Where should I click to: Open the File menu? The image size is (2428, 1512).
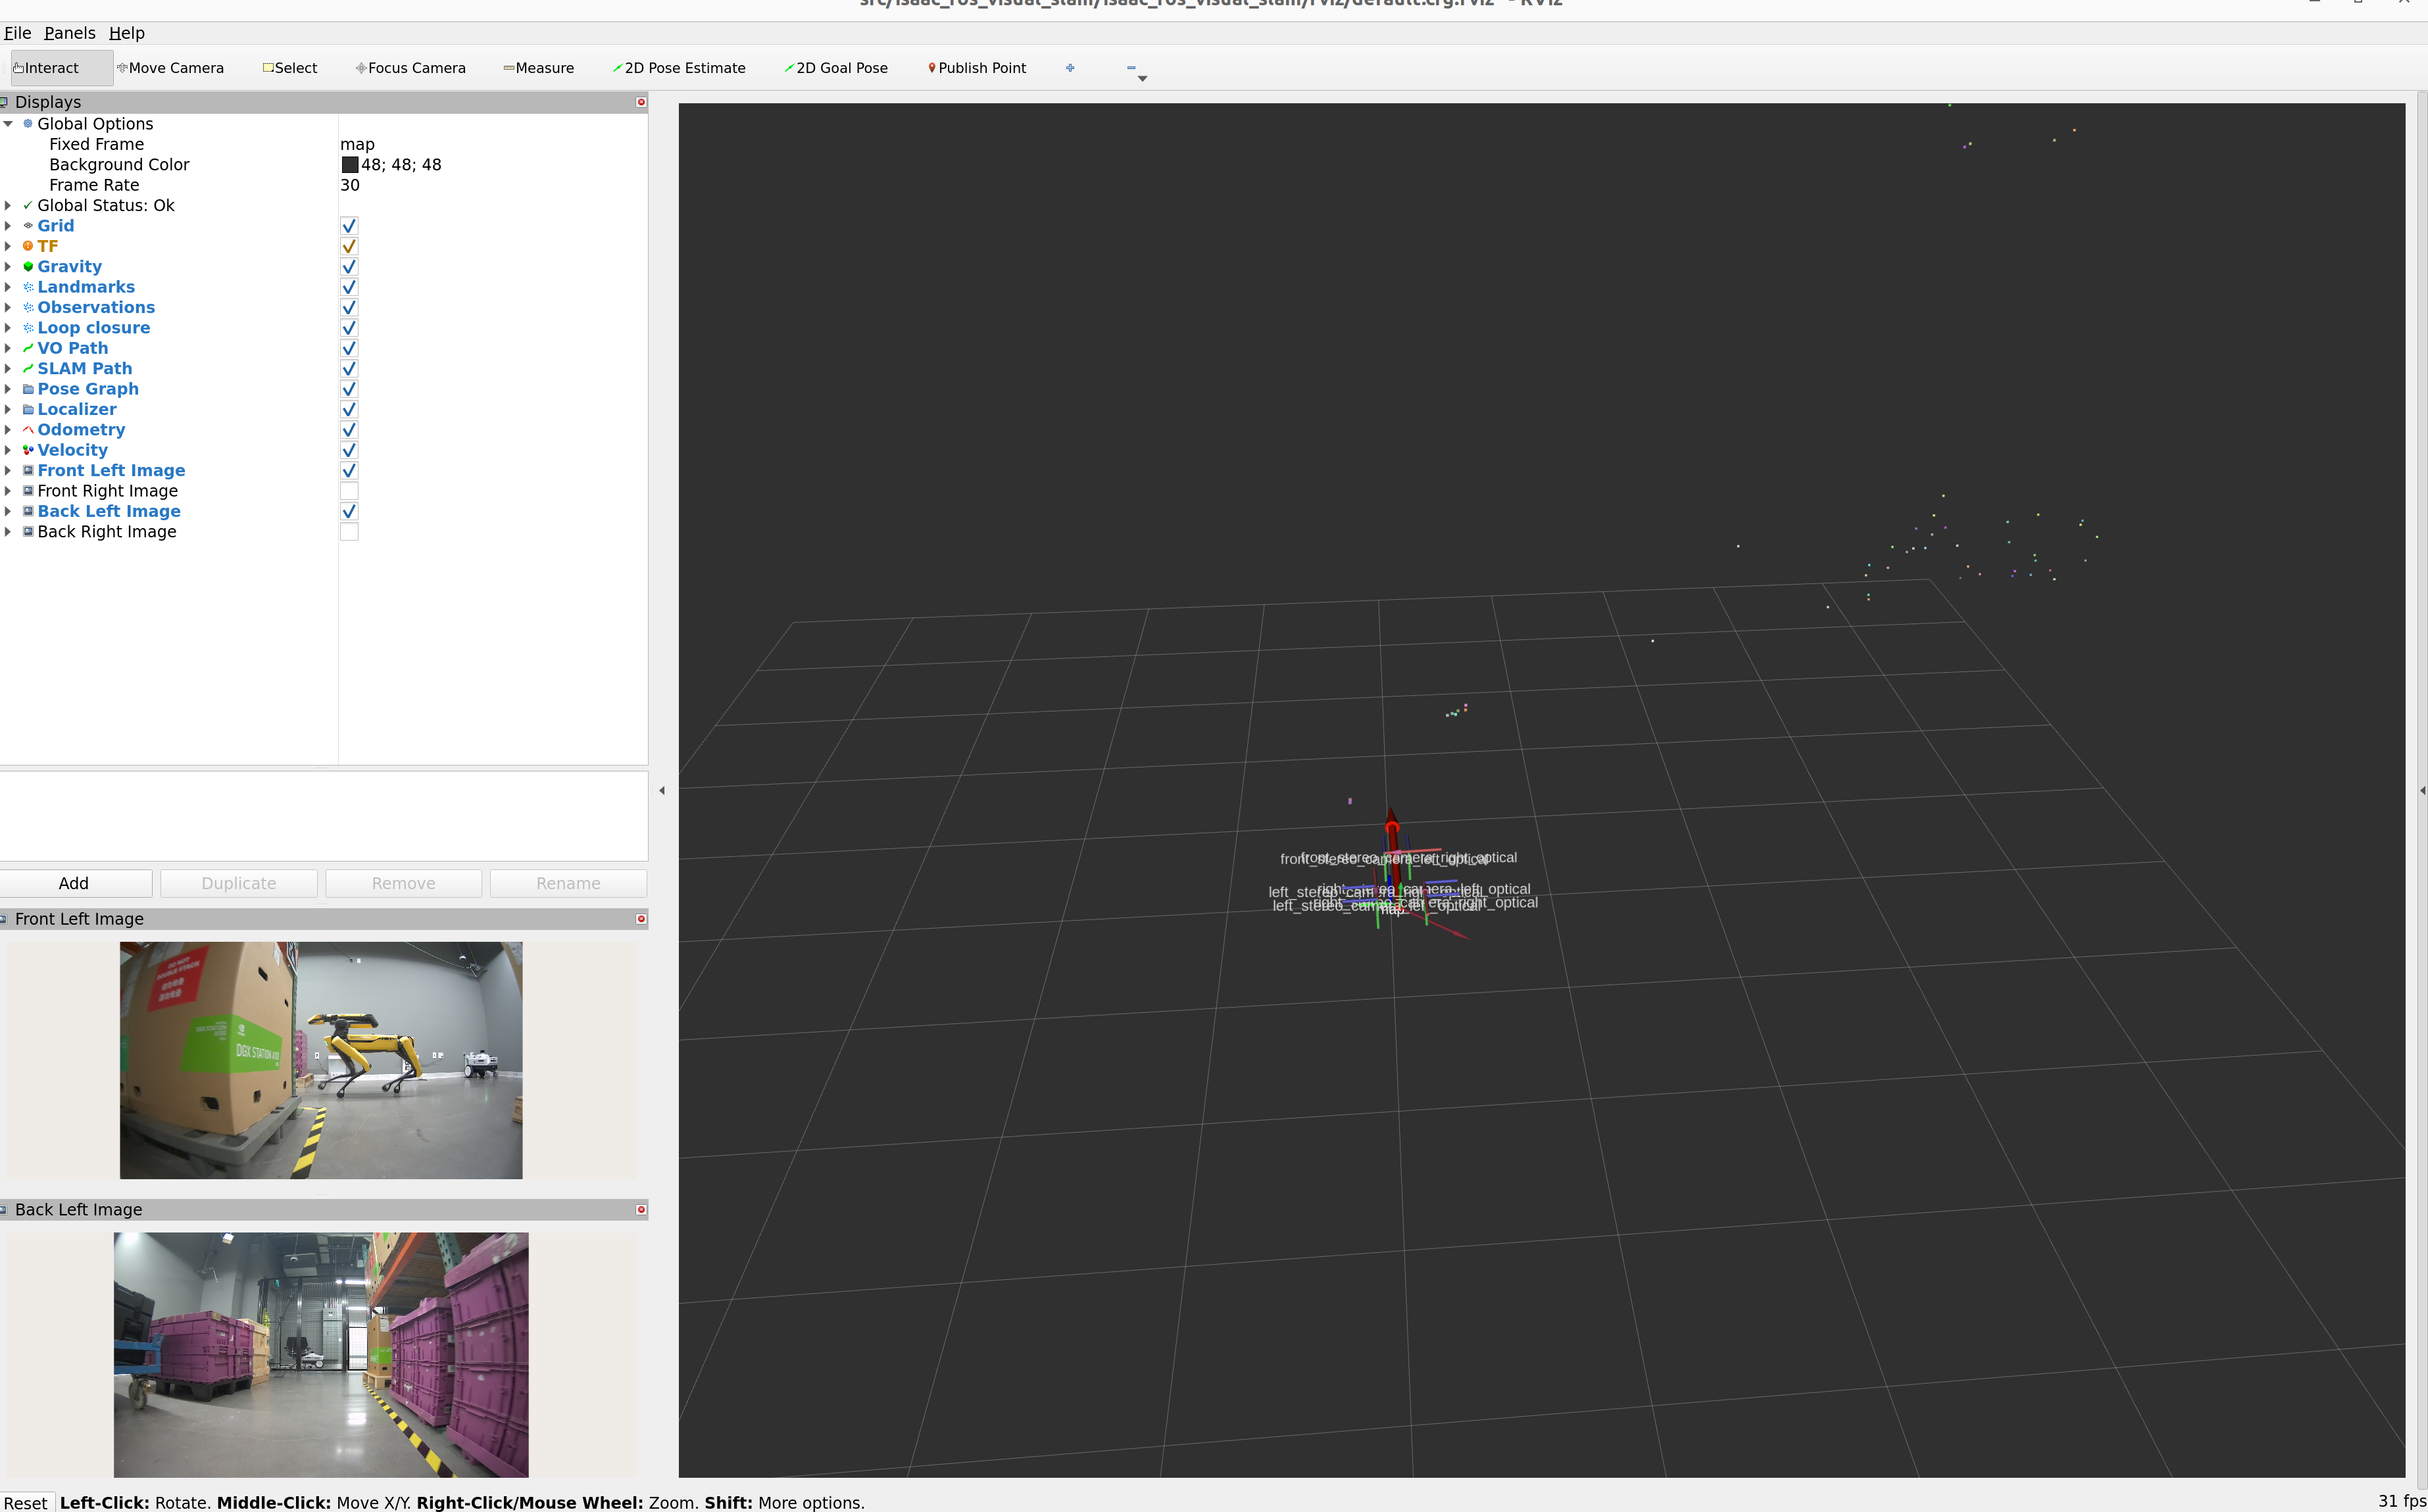click(x=17, y=32)
